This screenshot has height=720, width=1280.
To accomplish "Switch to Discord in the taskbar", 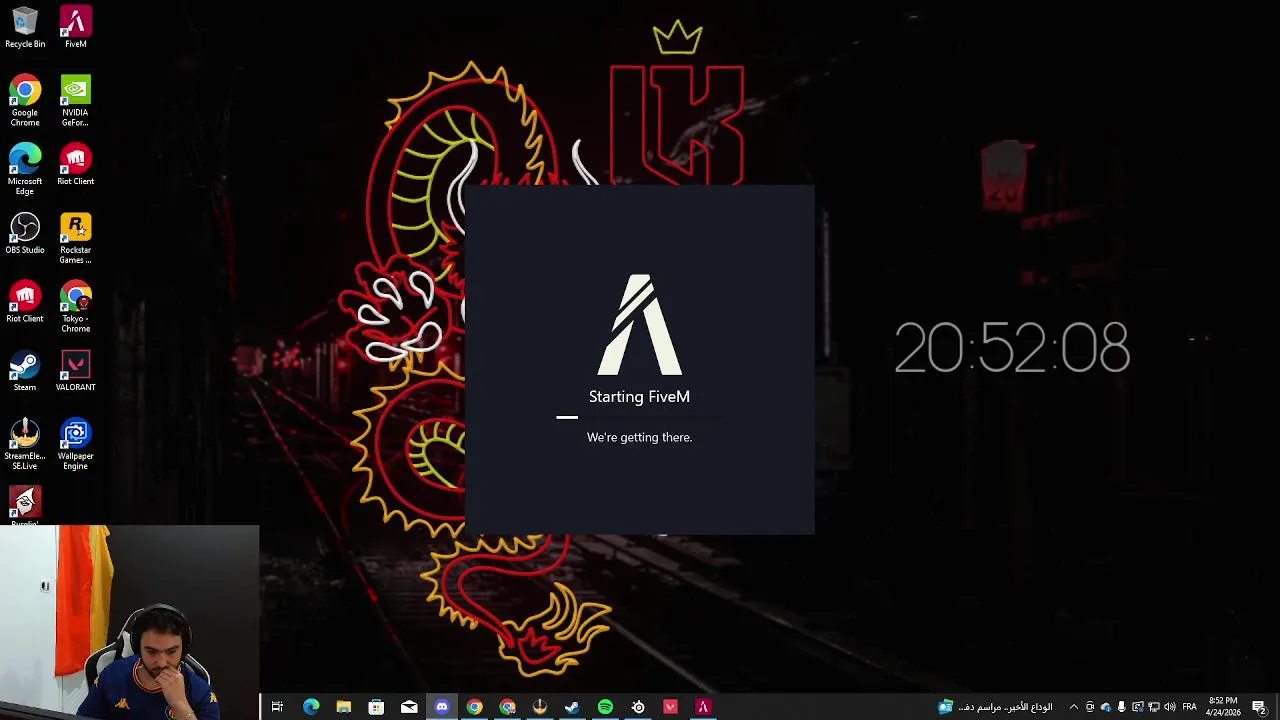I will 442,707.
